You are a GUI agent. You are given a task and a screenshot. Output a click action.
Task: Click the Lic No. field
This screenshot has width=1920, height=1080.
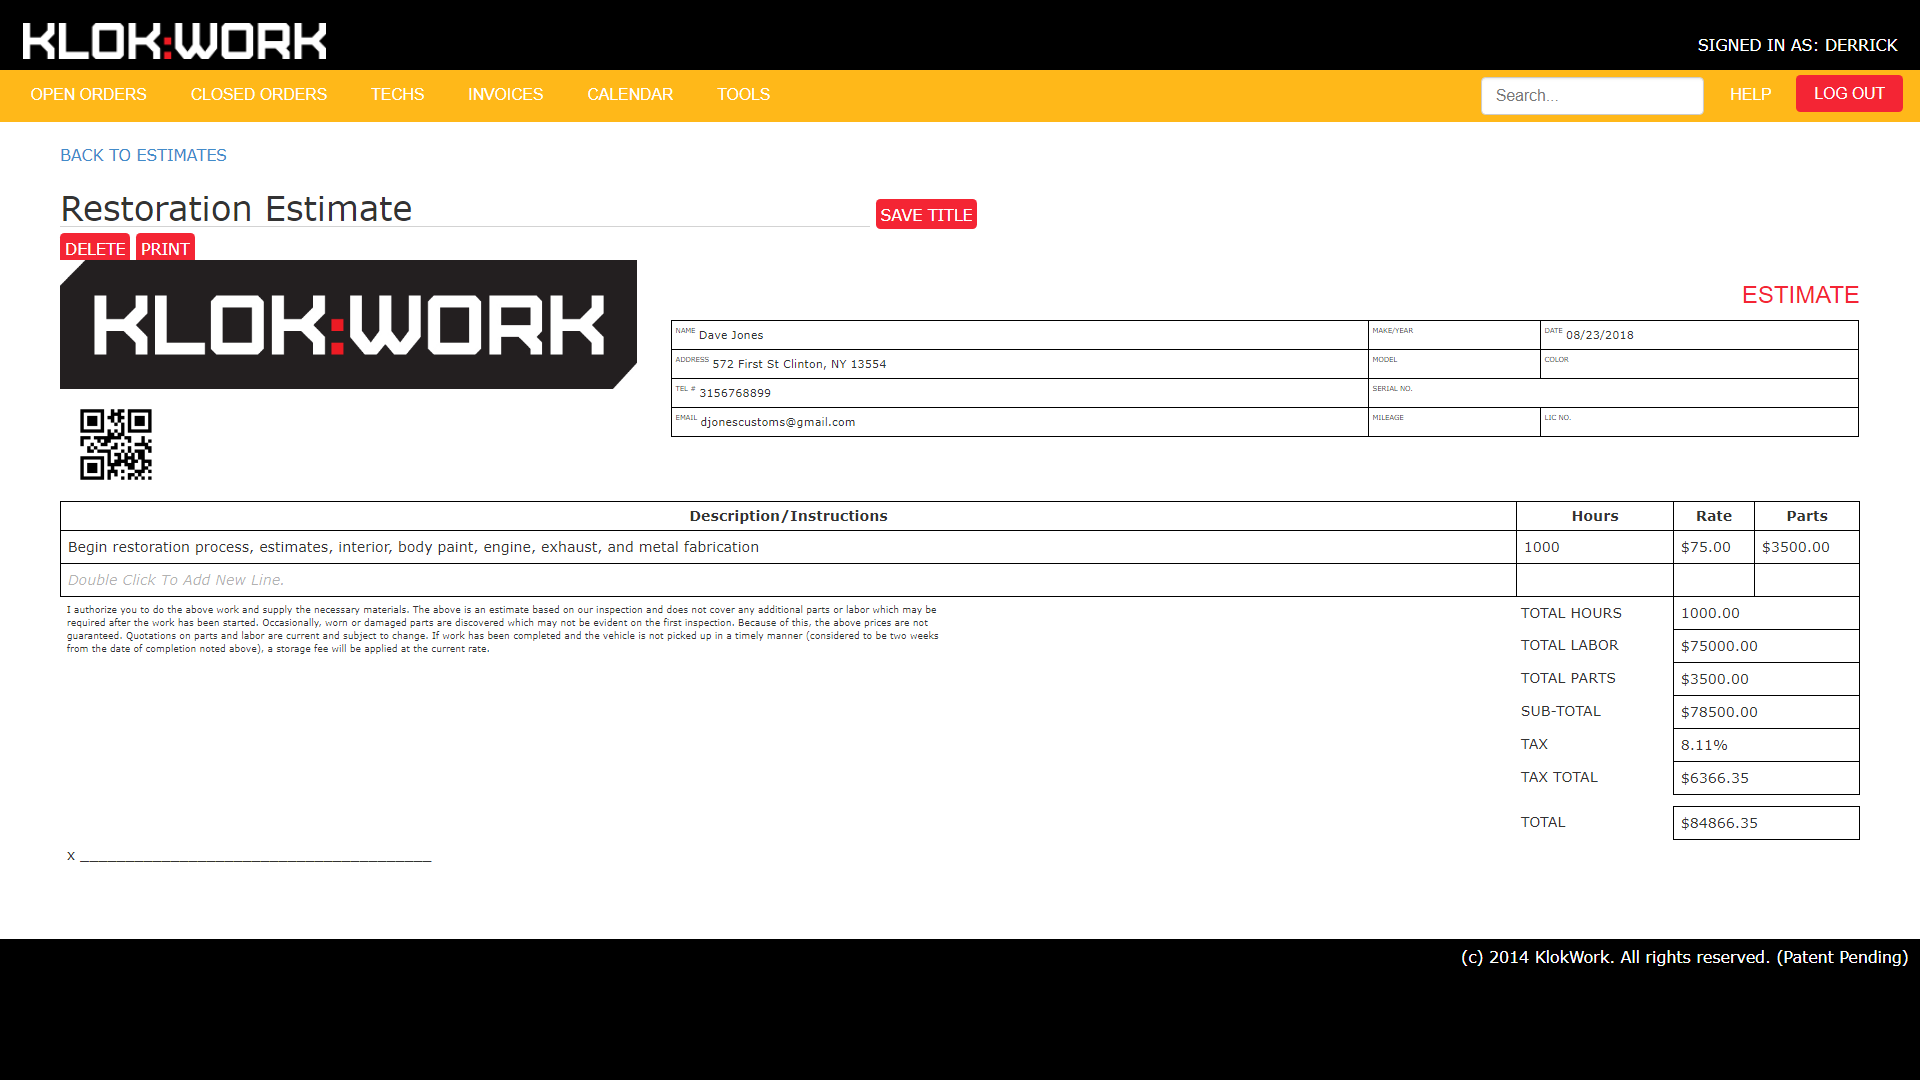[x=1699, y=422]
